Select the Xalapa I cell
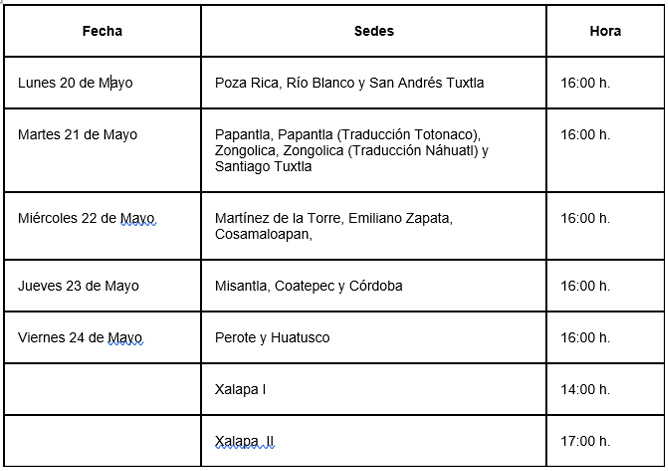The width and height of the screenshot is (668, 471). [240, 389]
